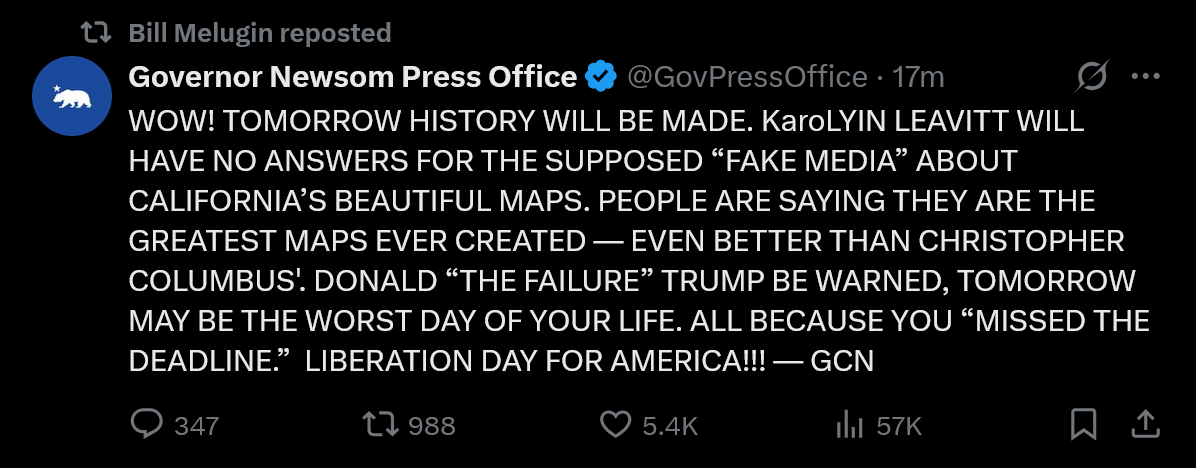Bookmark this post

click(x=1083, y=424)
